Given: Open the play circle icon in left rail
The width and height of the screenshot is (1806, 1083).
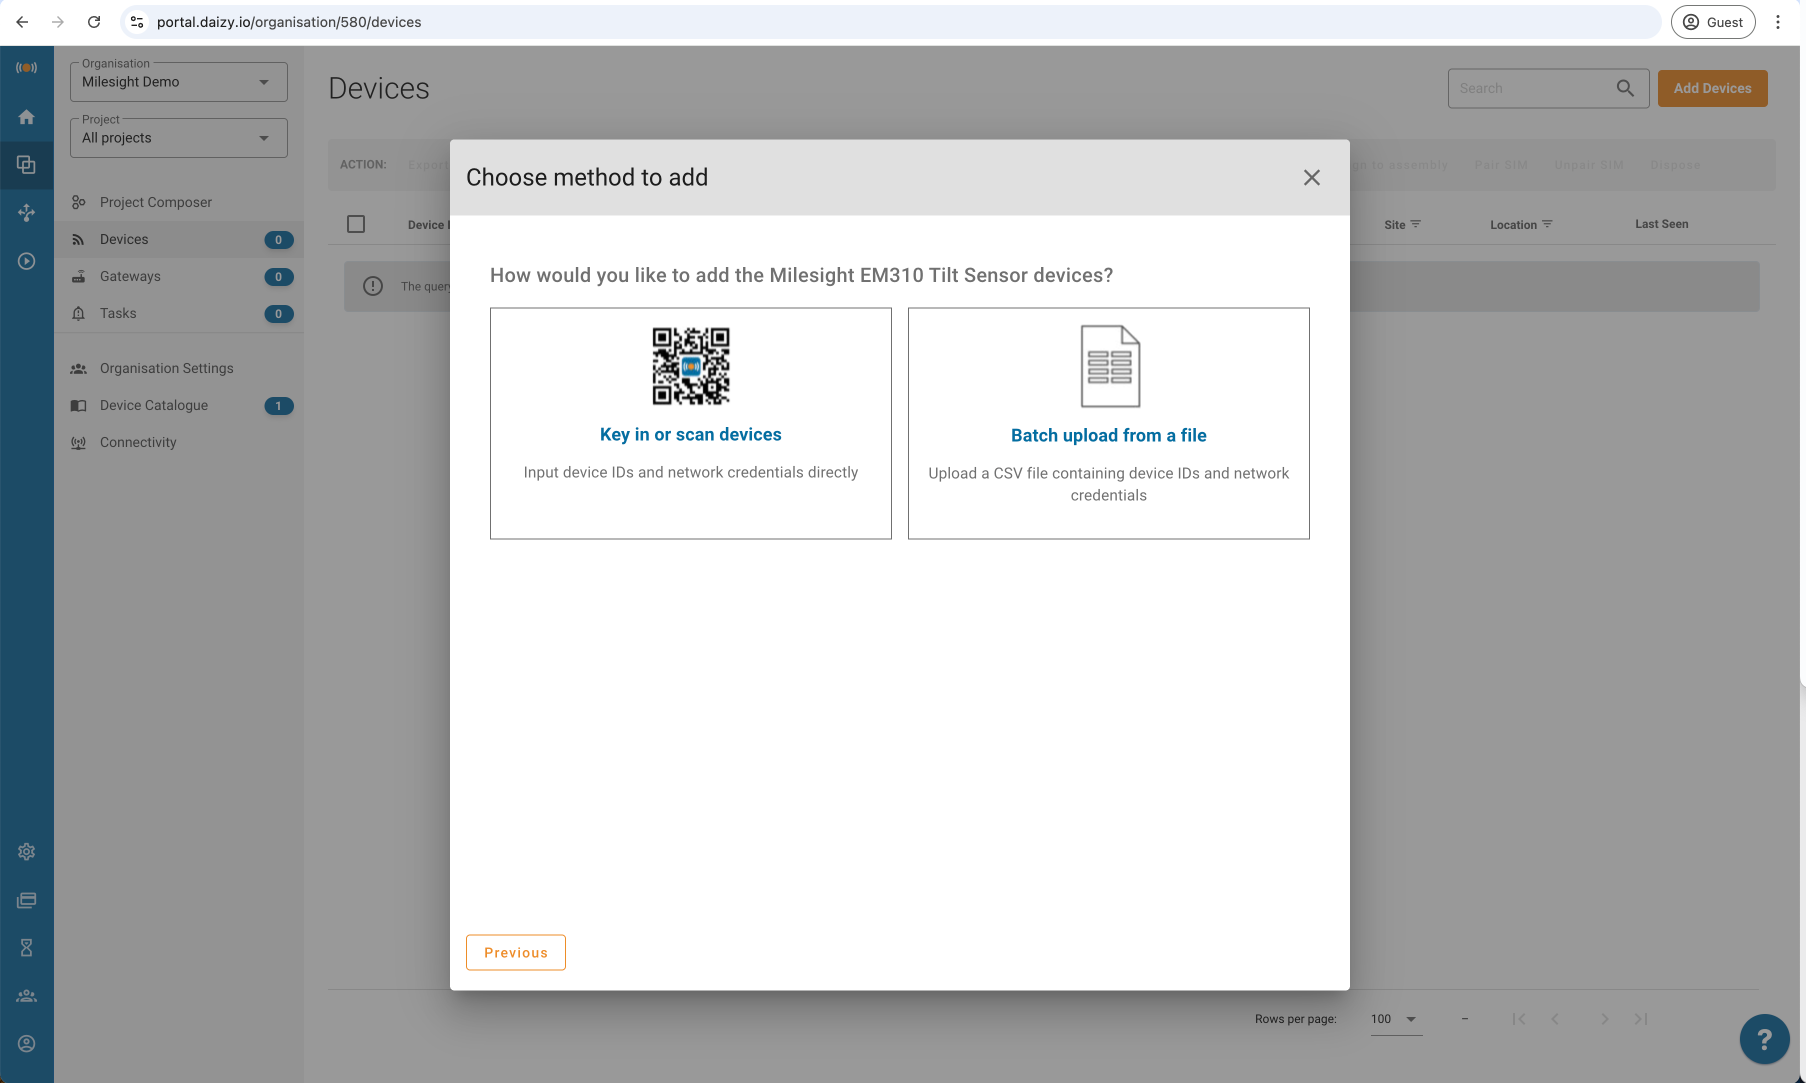Looking at the screenshot, I should click(27, 261).
